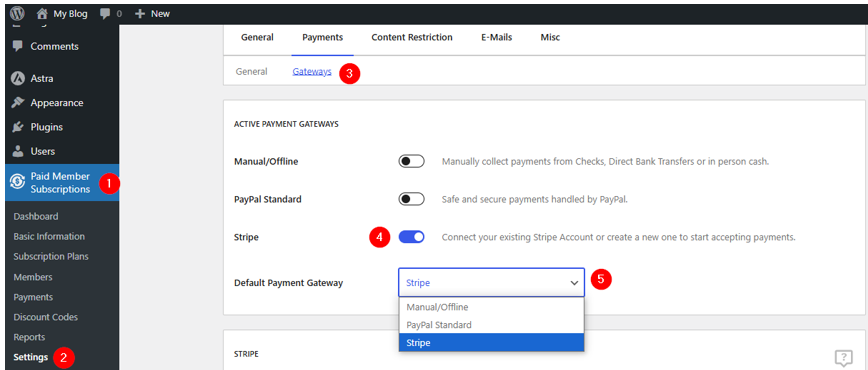868x370 pixels.
Task: Choose PayPal Standard from dropdown list
Action: [491, 325]
